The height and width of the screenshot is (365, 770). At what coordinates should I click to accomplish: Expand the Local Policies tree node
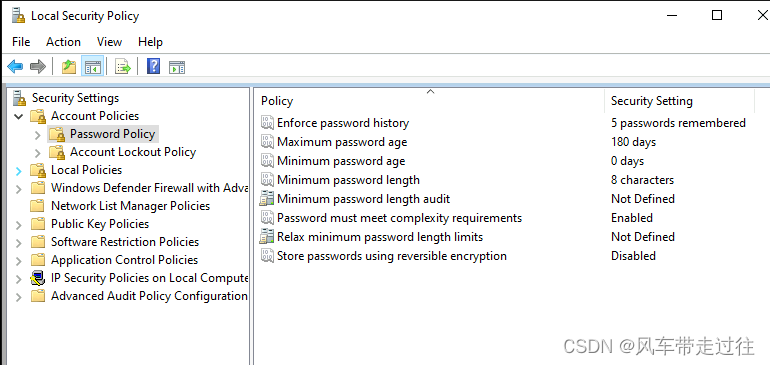(x=19, y=171)
